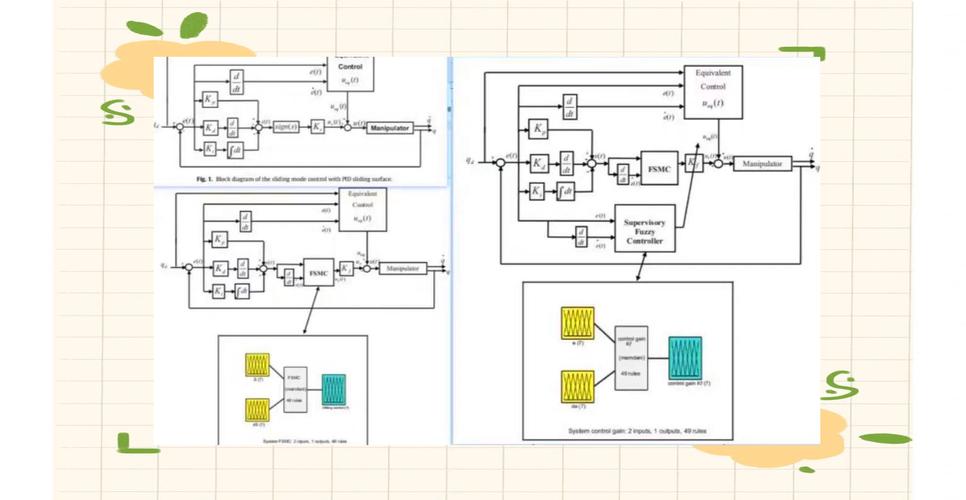Click the Supervisory Fuzzy Controller block

pos(644,229)
